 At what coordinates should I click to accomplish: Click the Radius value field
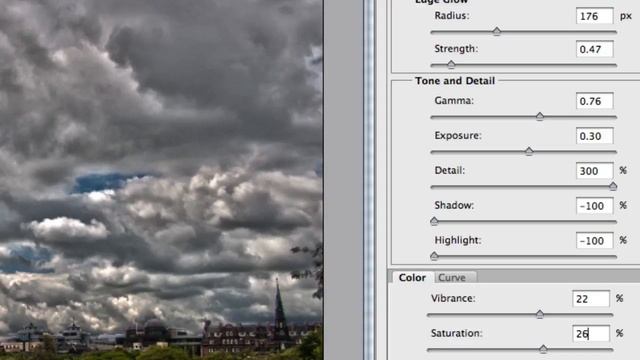tap(594, 16)
